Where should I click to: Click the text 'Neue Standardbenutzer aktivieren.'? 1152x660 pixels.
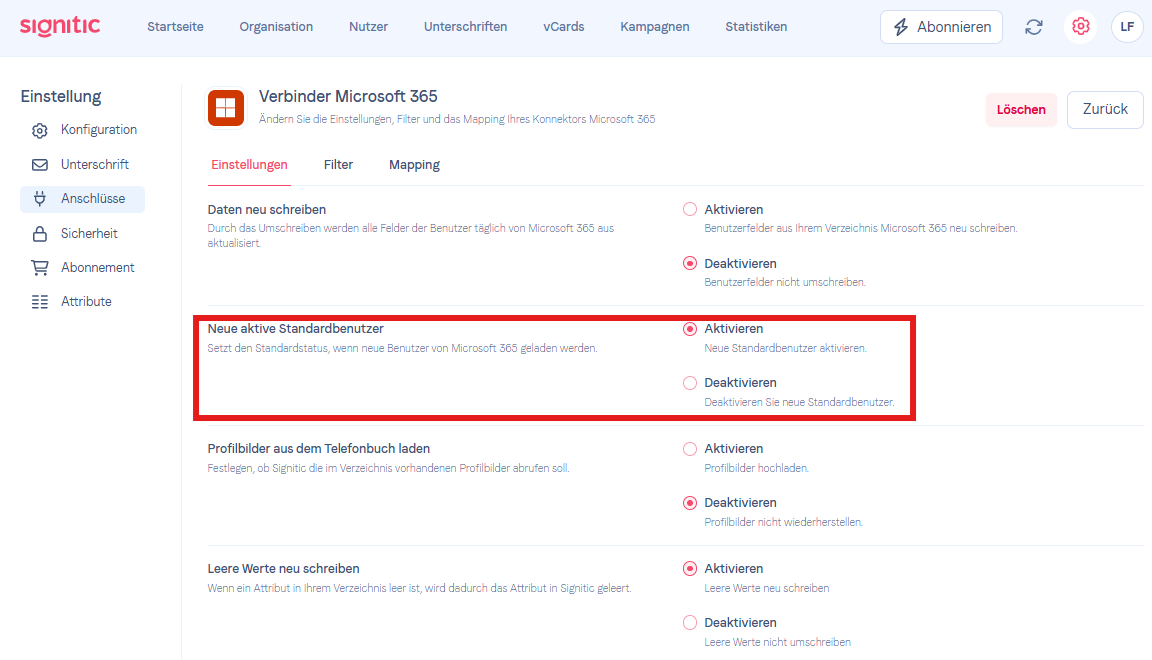tap(785, 348)
